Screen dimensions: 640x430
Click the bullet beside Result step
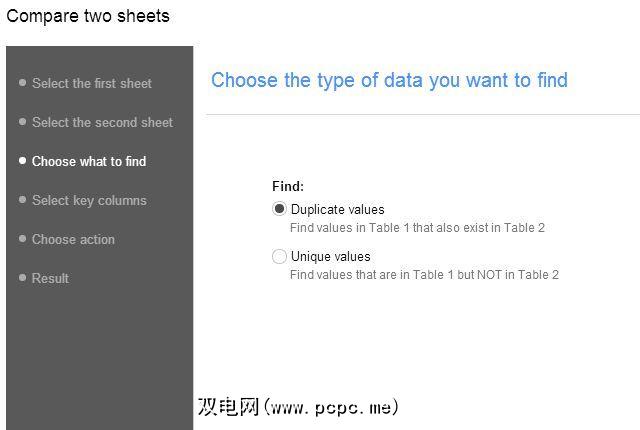click(x=22, y=278)
